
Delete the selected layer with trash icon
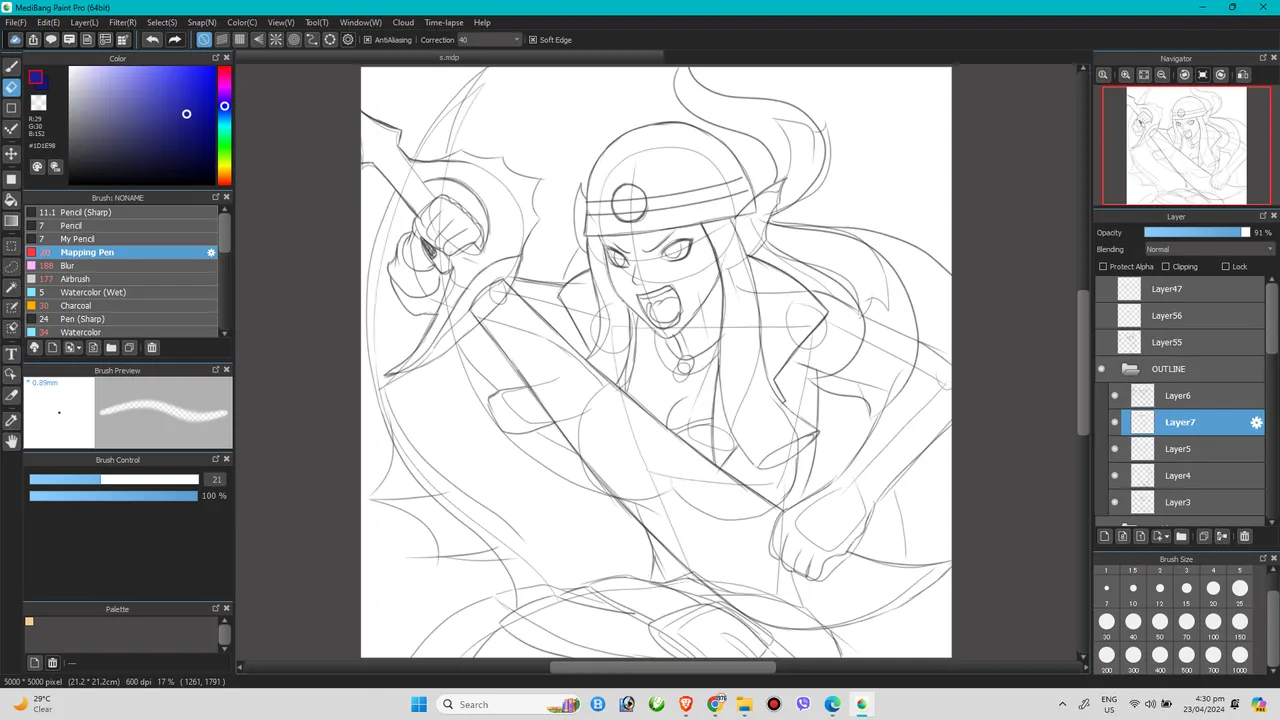(1245, 537)
